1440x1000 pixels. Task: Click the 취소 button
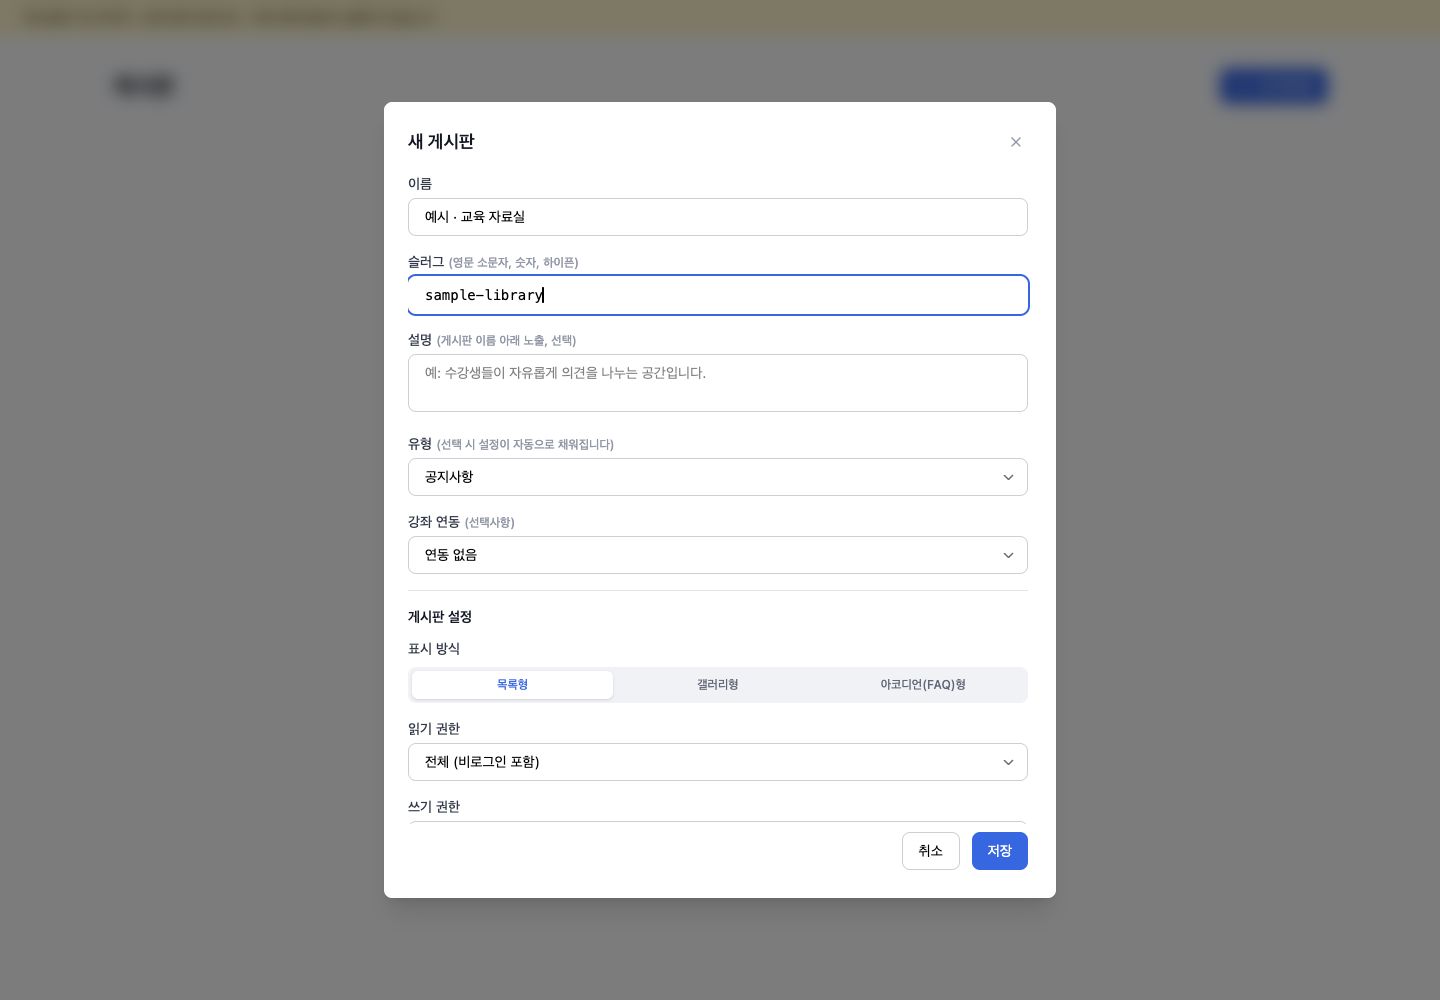pos(931,851)
